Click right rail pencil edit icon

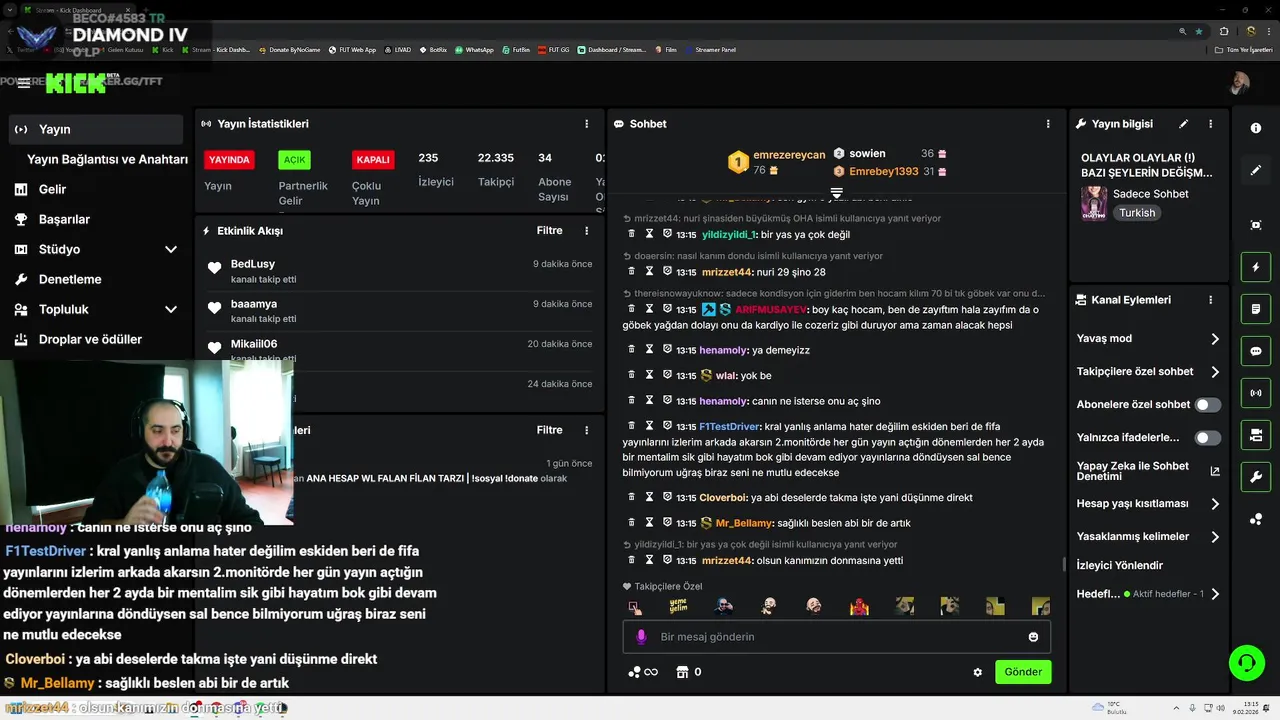[x=1256, y=170]
